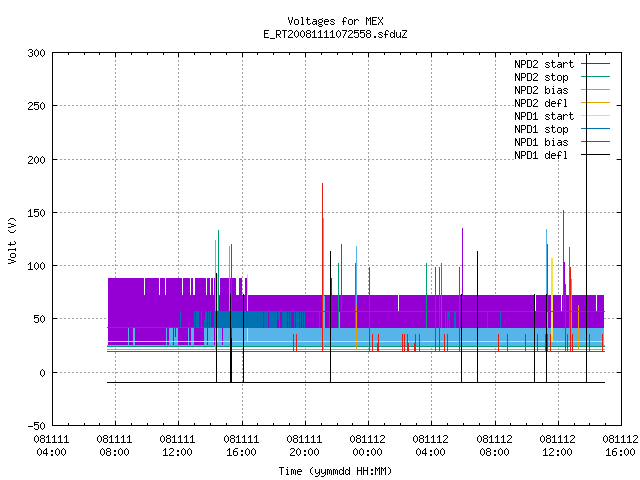
Task: Click the 'Volt (V)' y-axis label
Action: click(12, 240)
